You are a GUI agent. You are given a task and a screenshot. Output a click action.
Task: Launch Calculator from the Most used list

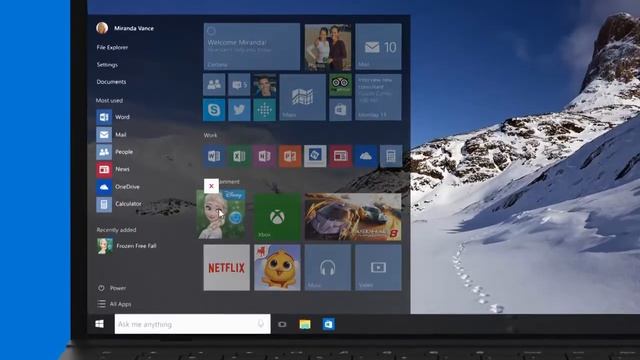point(119,204)
